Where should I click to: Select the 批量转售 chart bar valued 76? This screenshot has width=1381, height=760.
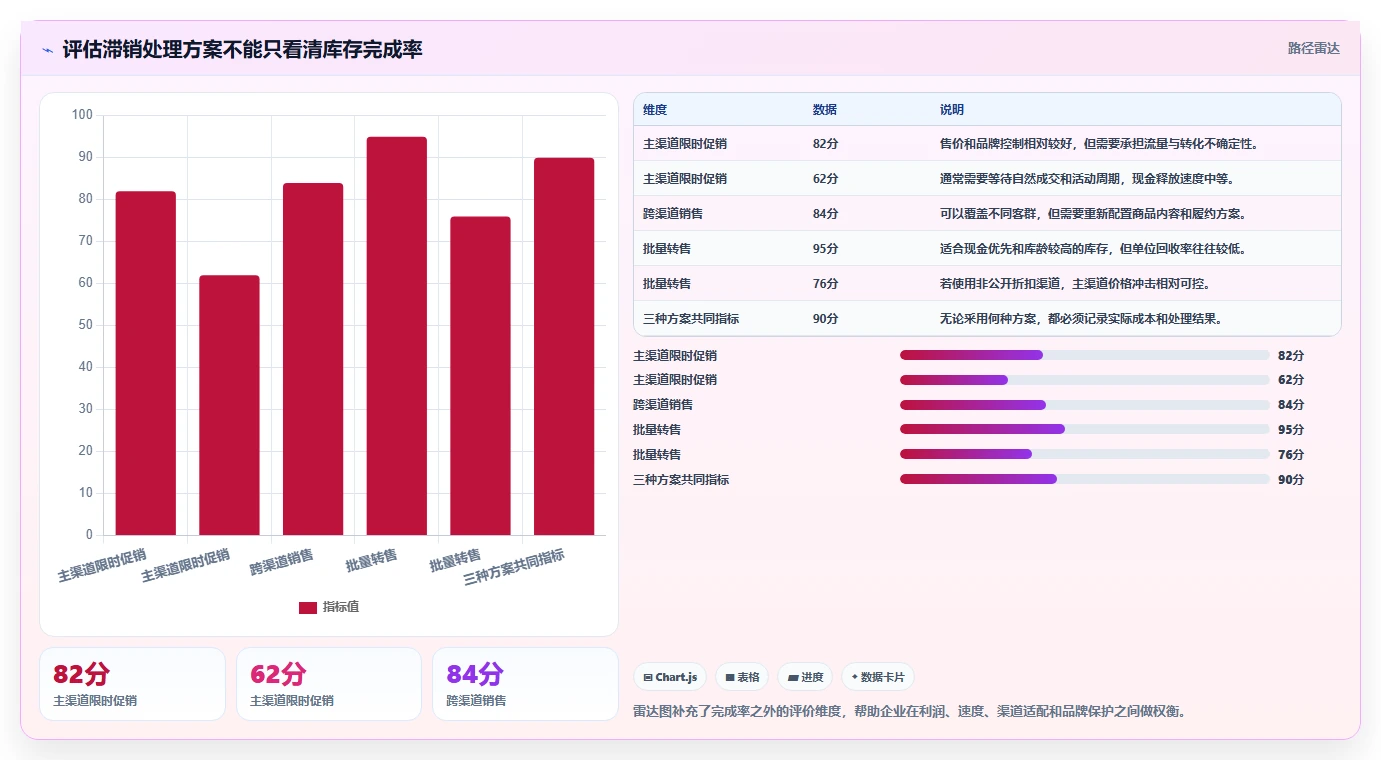pos(480,376)
